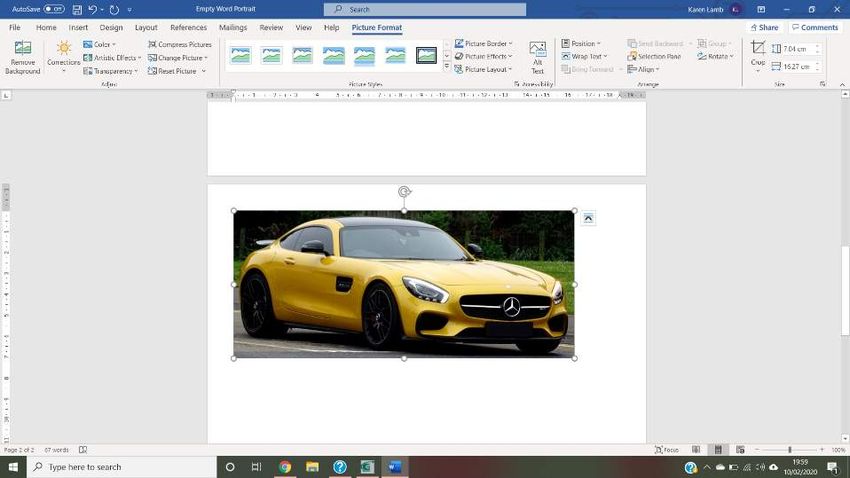Open the Color adjustment dropdown

tap(99, 44)
